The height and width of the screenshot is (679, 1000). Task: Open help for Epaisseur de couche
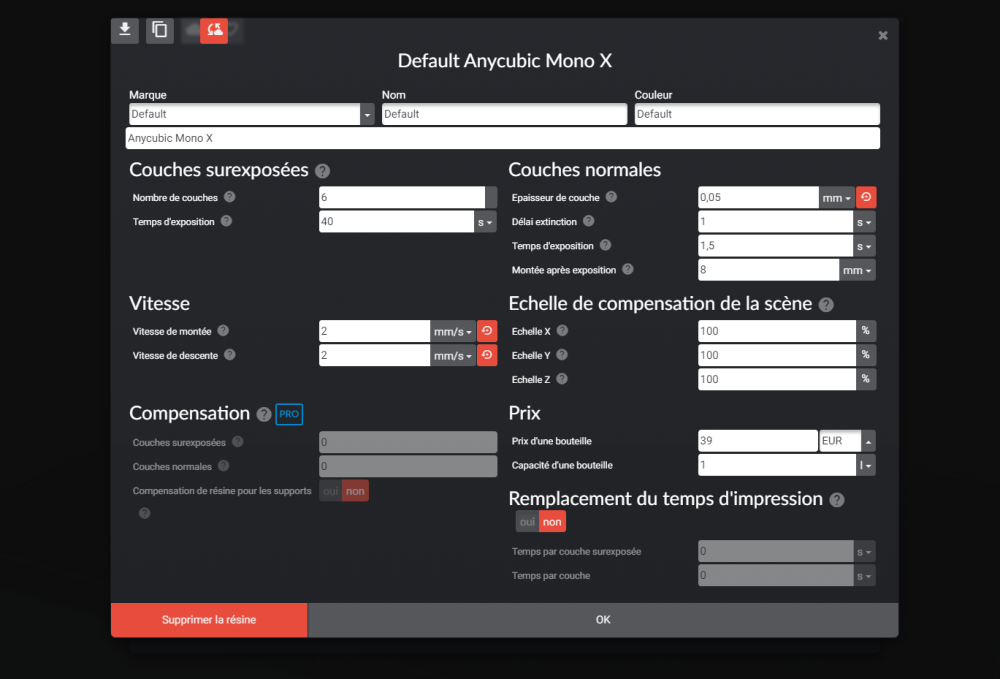(x=611, y=197)
